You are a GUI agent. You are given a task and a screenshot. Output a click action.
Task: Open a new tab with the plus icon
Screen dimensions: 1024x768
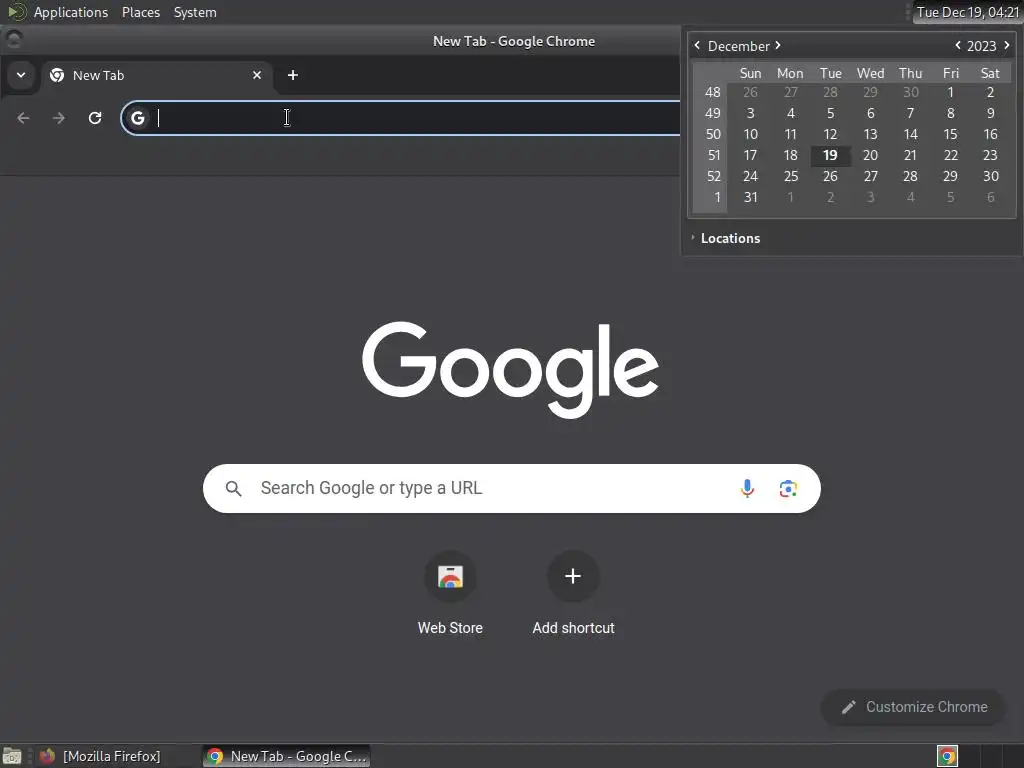[293, 75]
